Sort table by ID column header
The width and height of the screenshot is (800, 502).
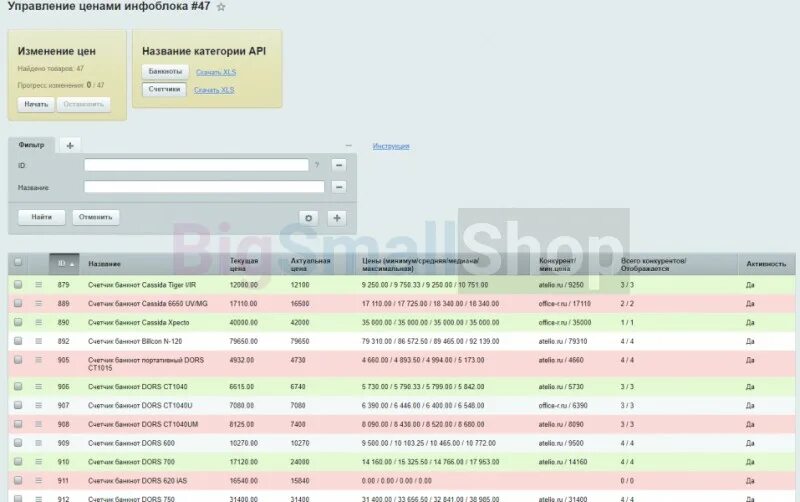64,264
